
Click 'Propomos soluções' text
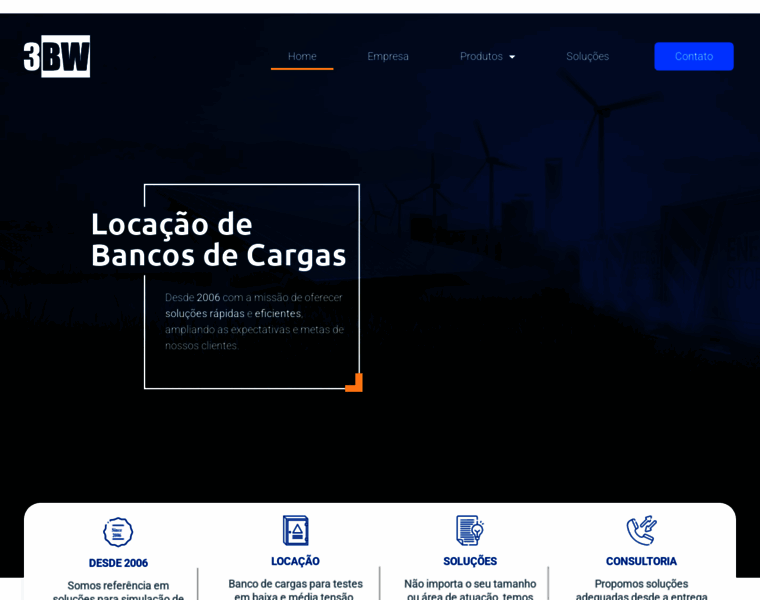point(641,584)
